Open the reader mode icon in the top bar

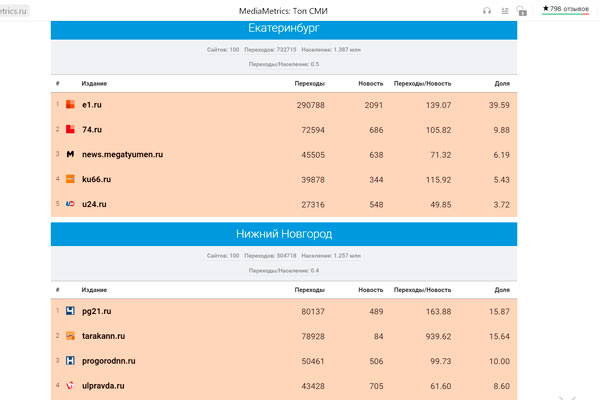point(505,11)
